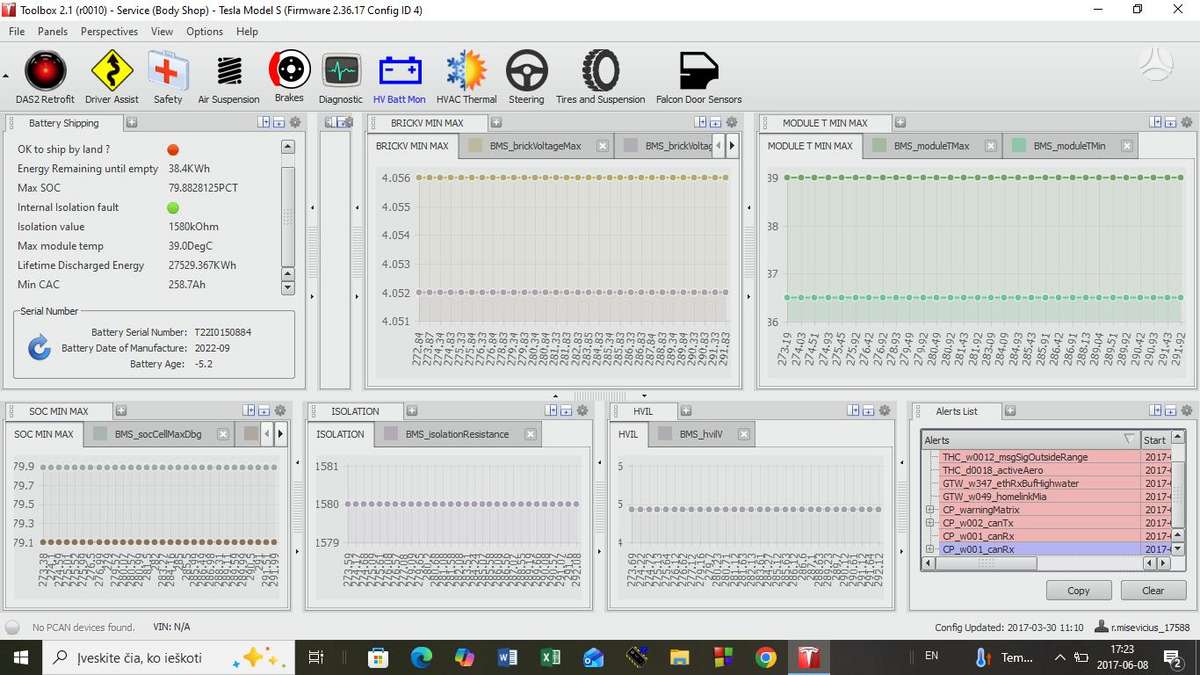Viewport: 1200px width, 675px height.
Task: Switch to the BMS_brickVoltageMax tab
Action: tap(535, 146)
